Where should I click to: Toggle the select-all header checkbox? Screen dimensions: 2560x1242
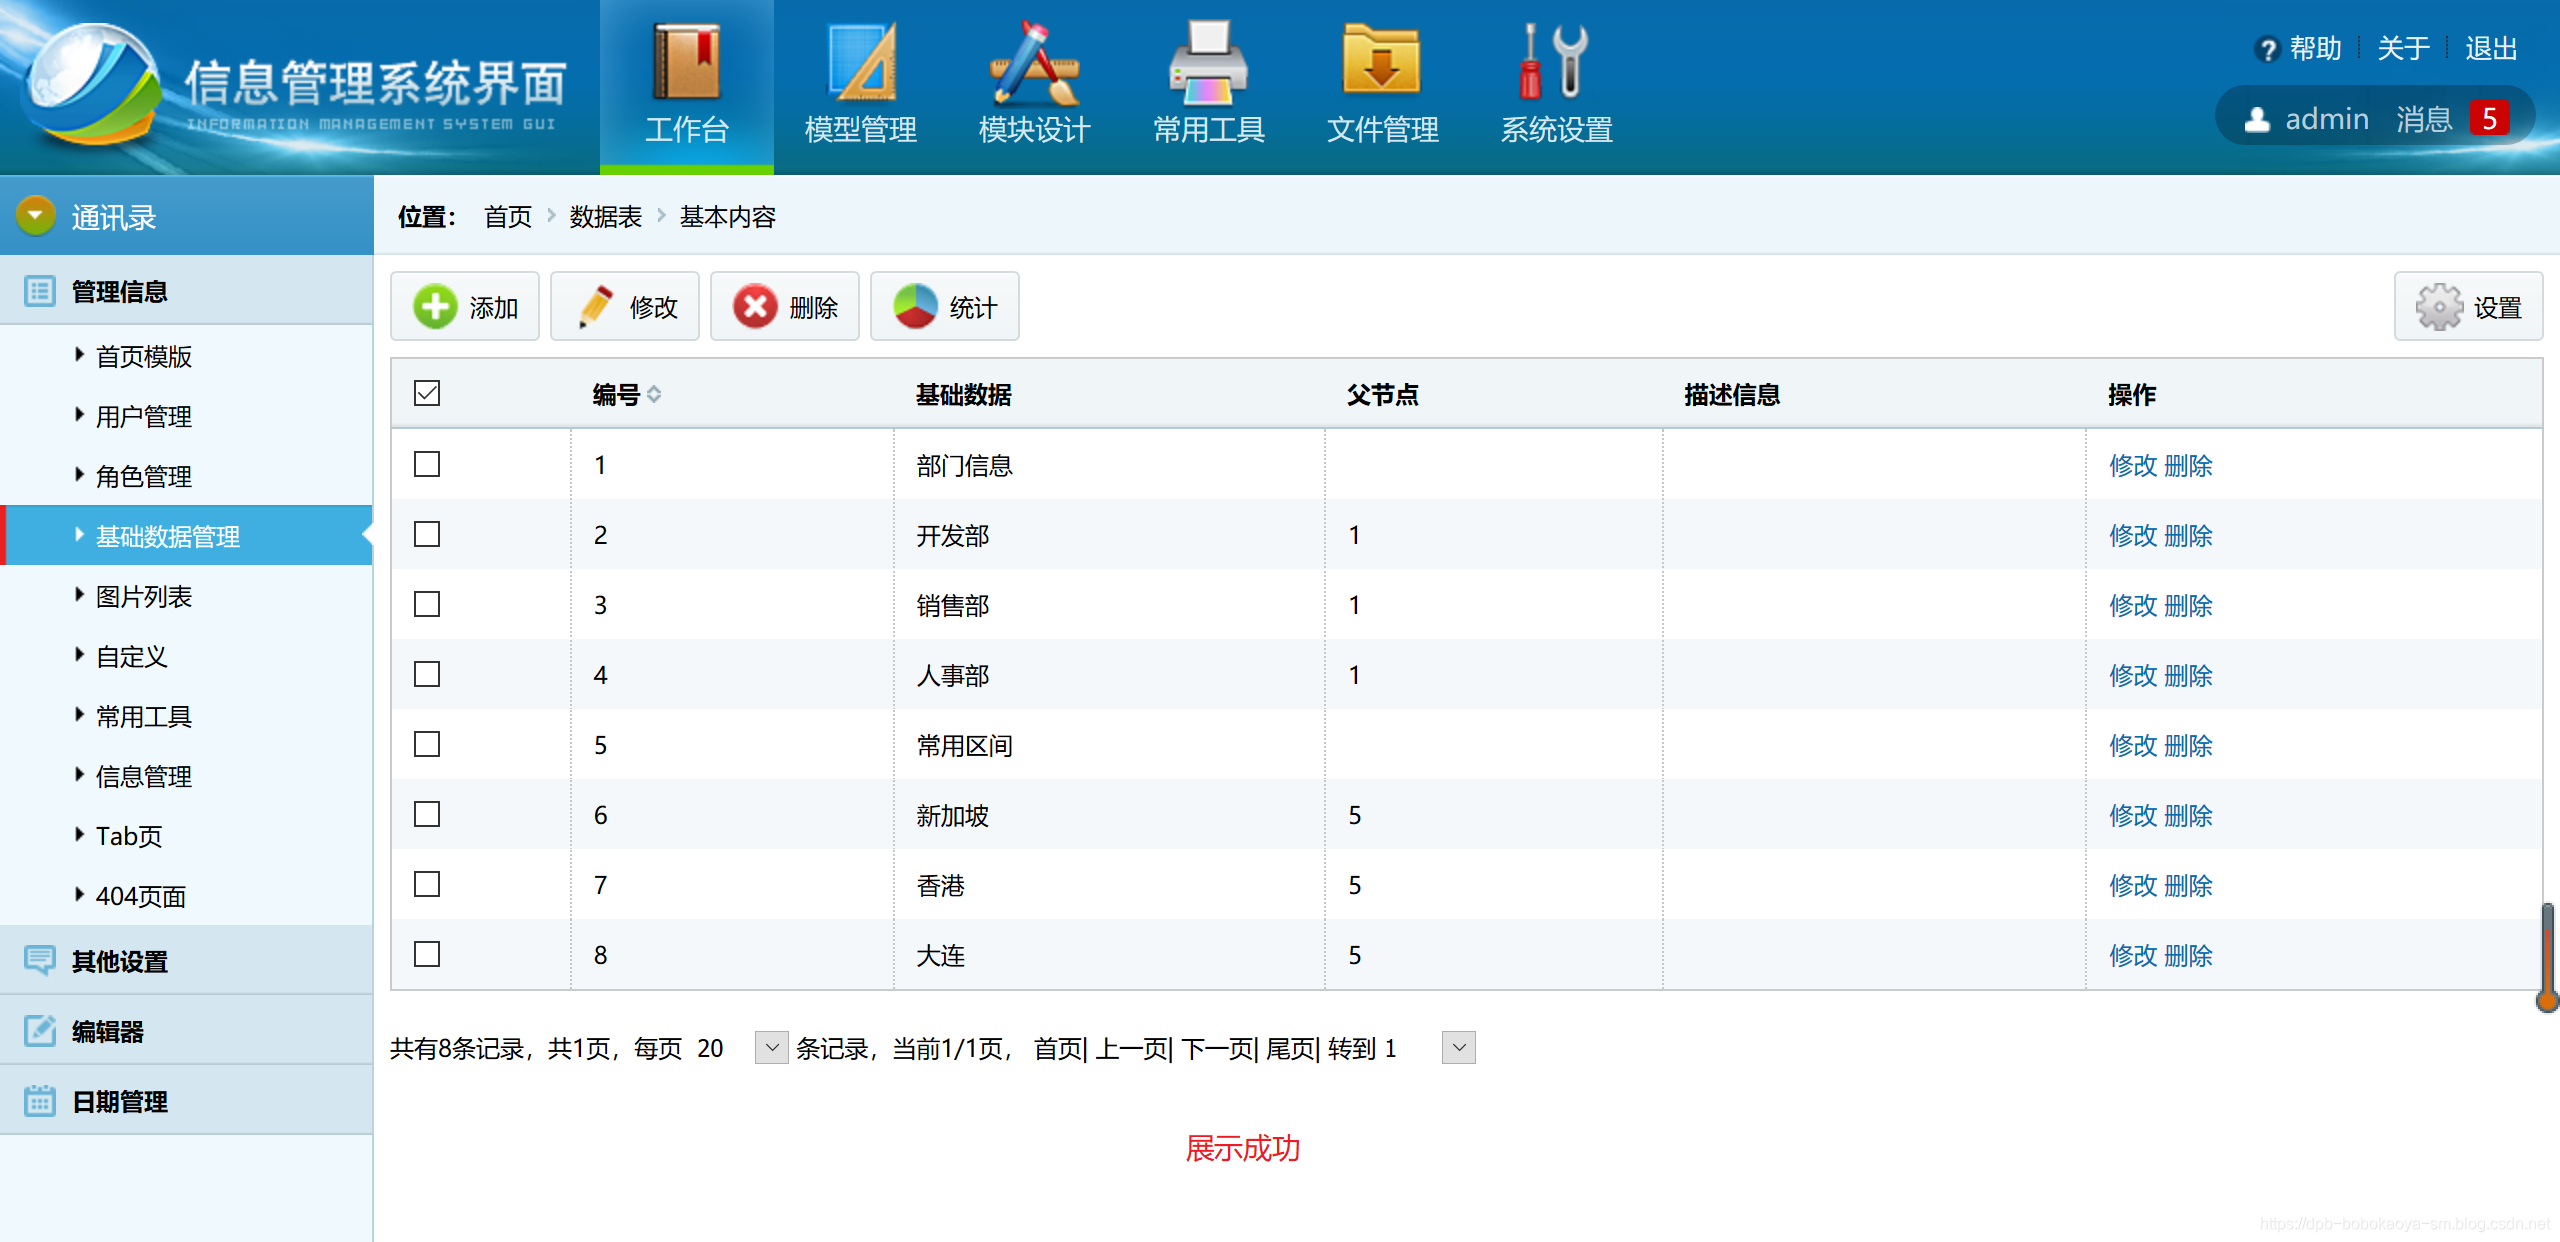(427, 394)
